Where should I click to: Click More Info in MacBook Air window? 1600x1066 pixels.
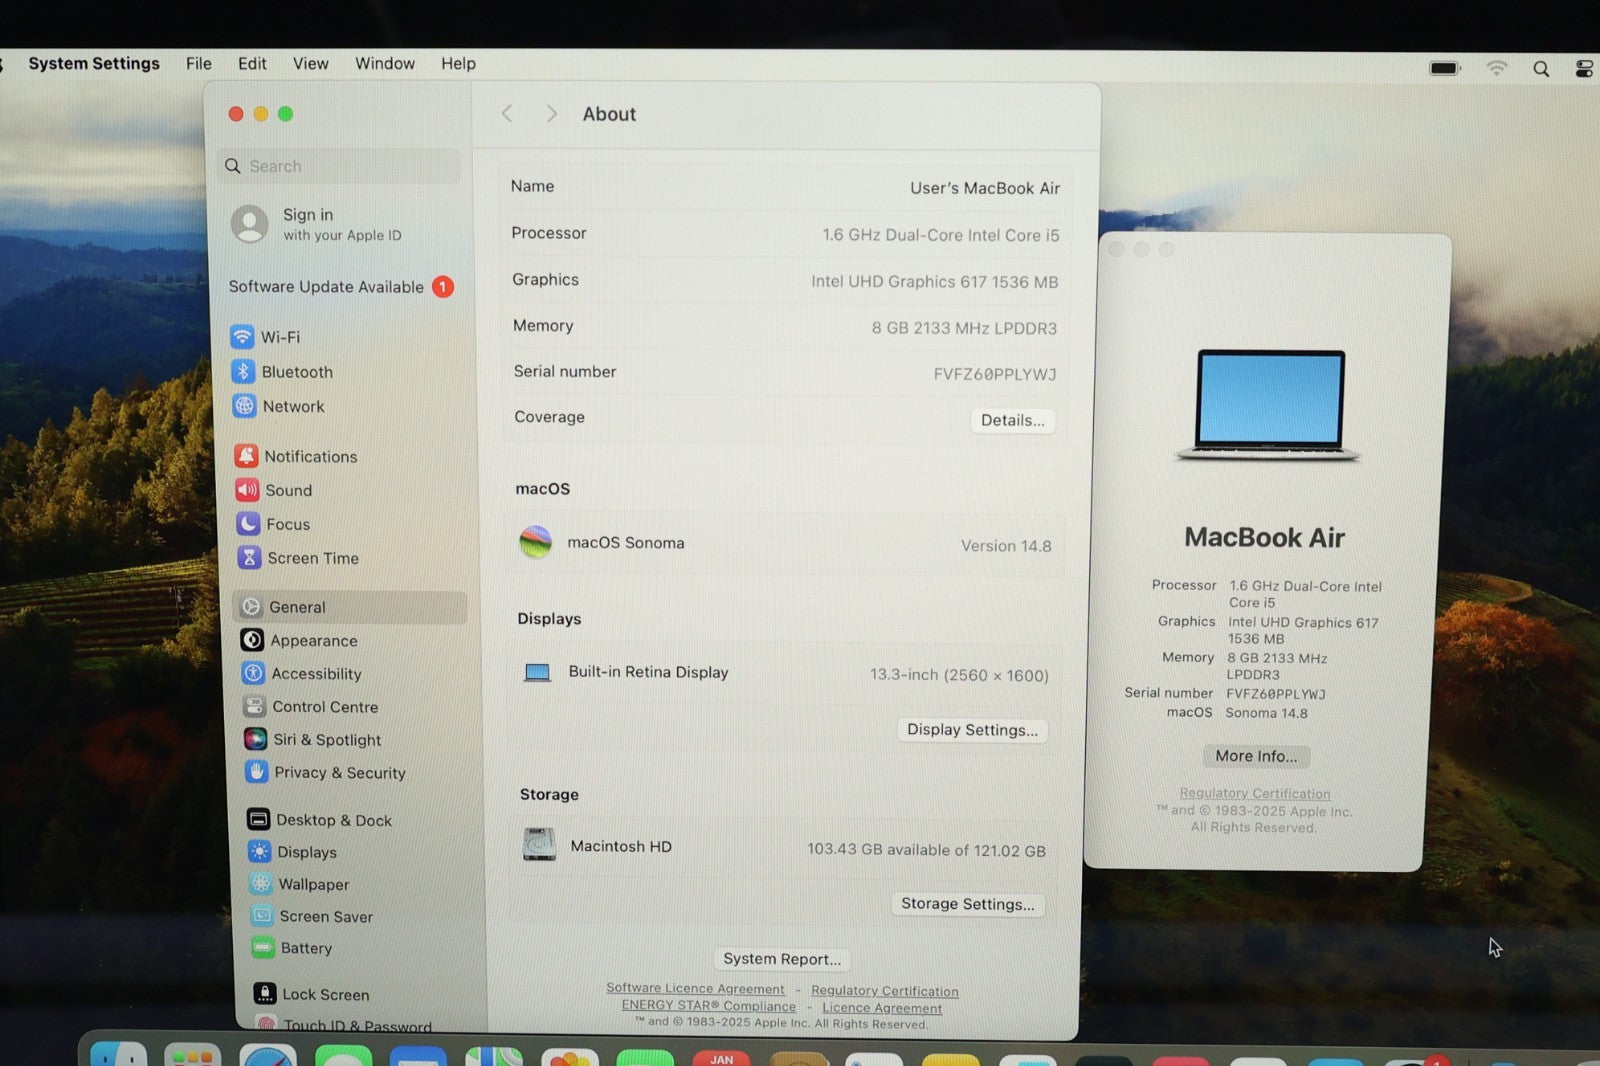point(1256,756)
